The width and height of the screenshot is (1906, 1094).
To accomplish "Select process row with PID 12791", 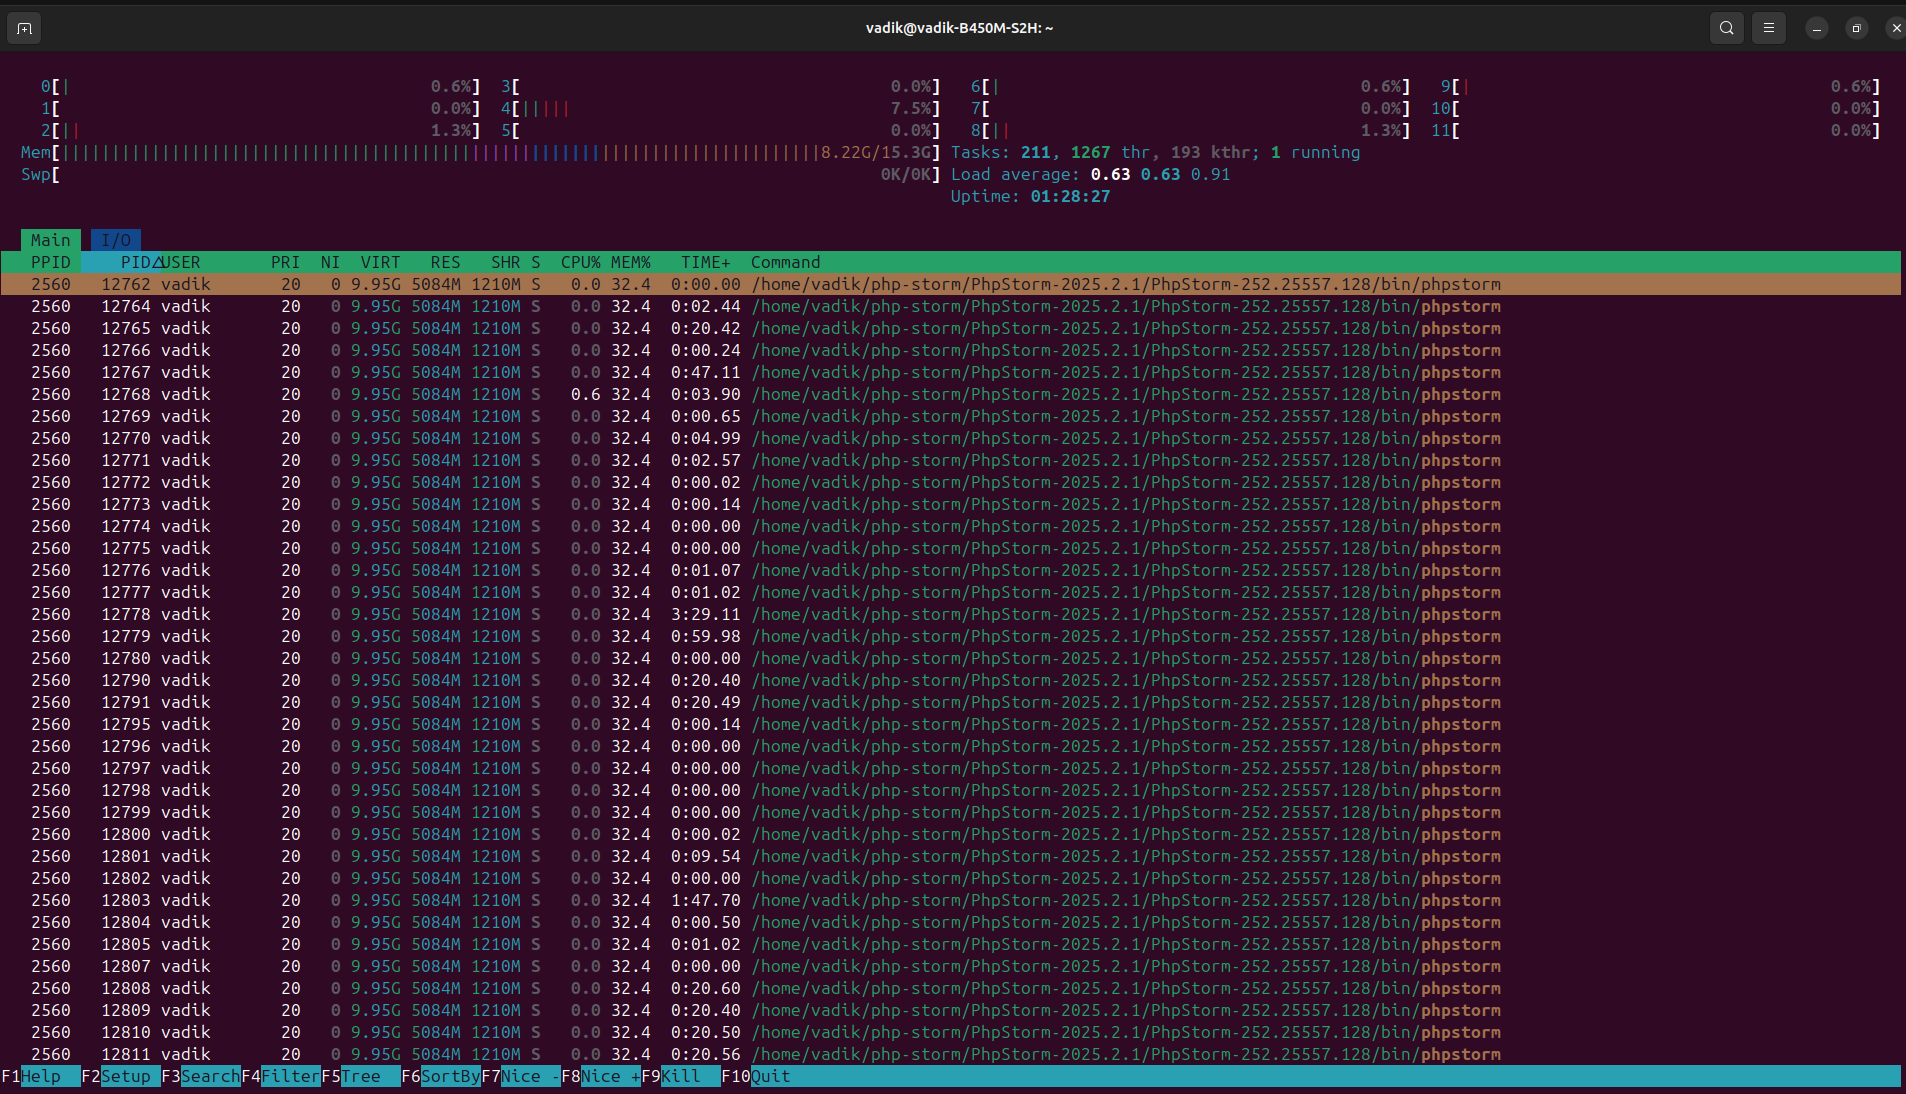I will tap(951, 702).
